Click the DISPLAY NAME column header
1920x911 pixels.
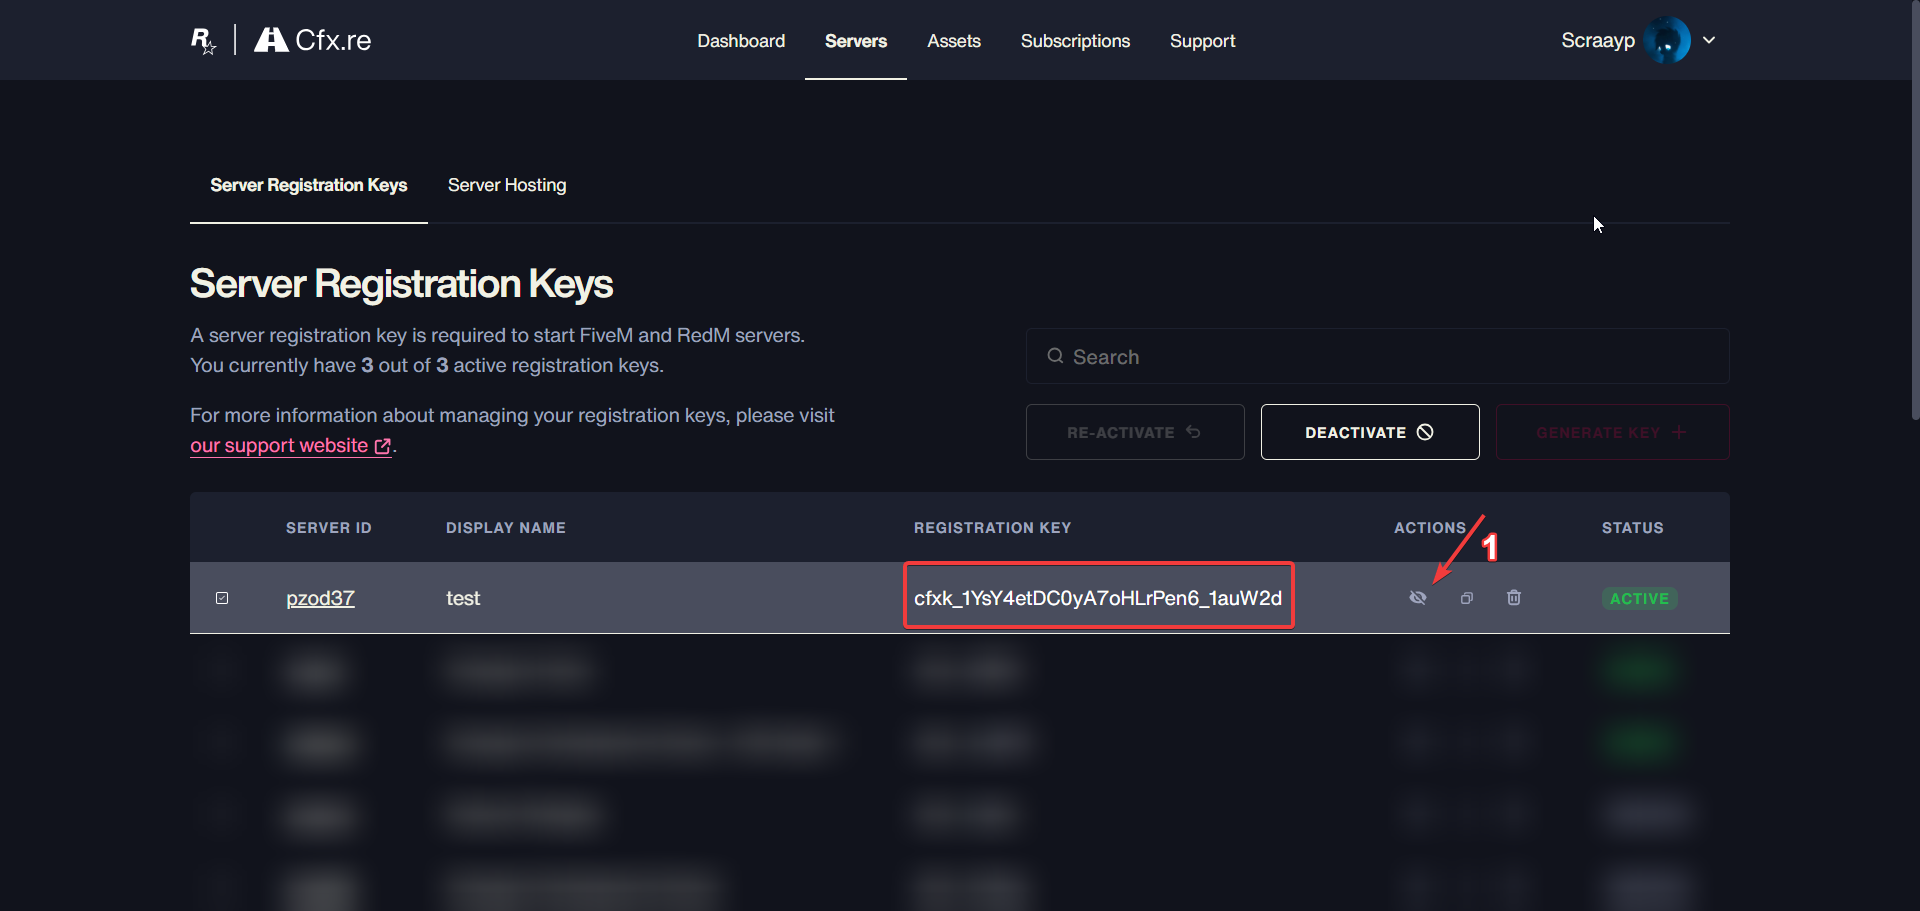[506, 528]
